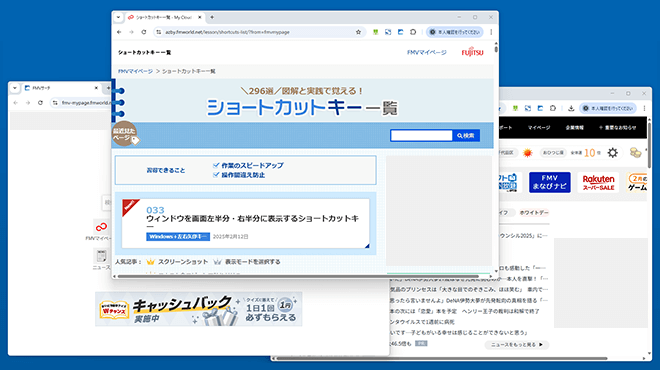The image size is (660, 370).
Task: Click profile verification chip in right window
Action: (608, 109)
